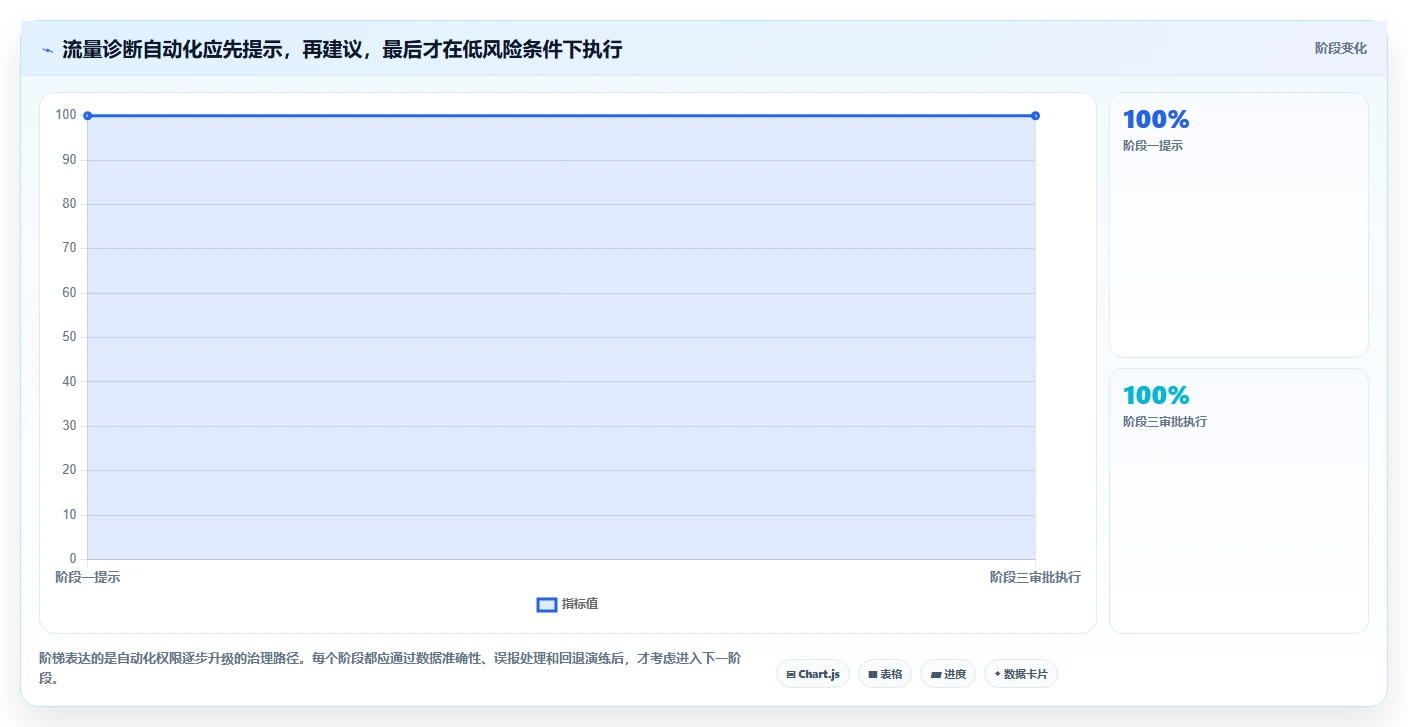This screenshot has height=727, width=1408.
Task: Click the 指标值 legend color box
Action: 547,605
